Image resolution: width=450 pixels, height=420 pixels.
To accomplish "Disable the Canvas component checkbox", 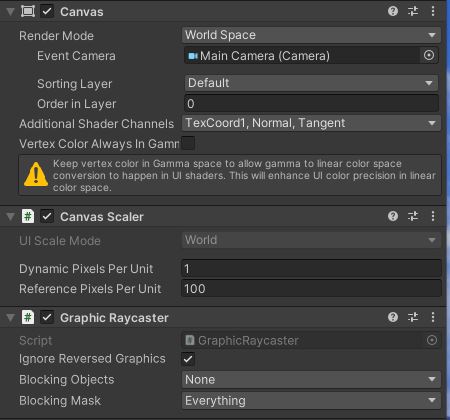I will [47, 11].
